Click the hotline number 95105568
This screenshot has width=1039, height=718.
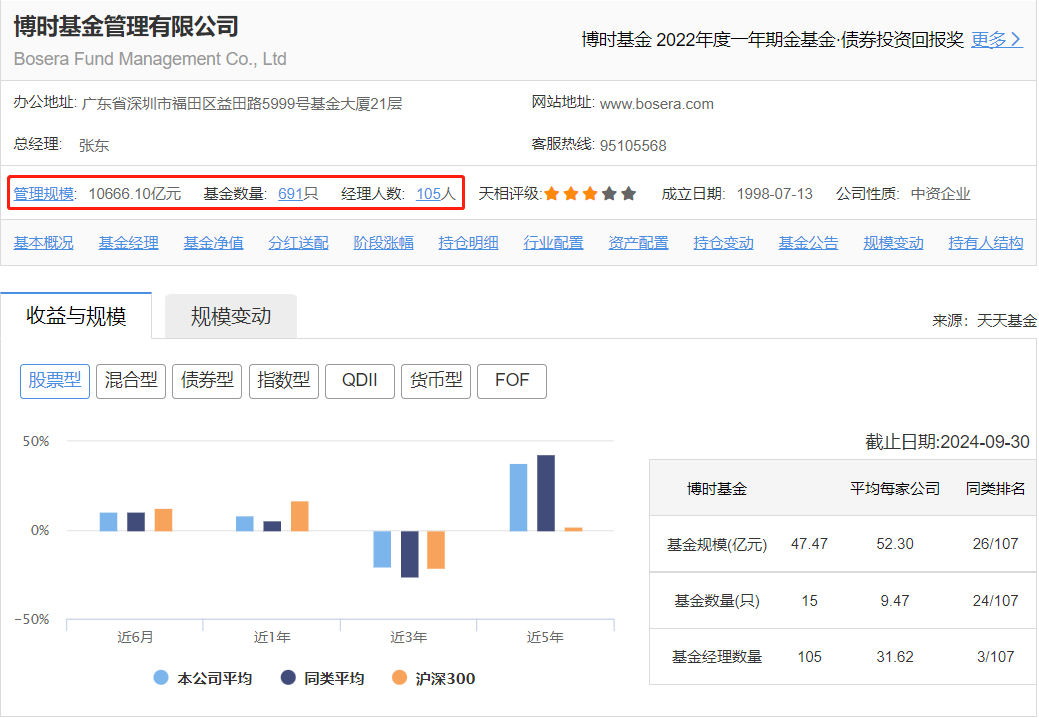coord(633,146)
